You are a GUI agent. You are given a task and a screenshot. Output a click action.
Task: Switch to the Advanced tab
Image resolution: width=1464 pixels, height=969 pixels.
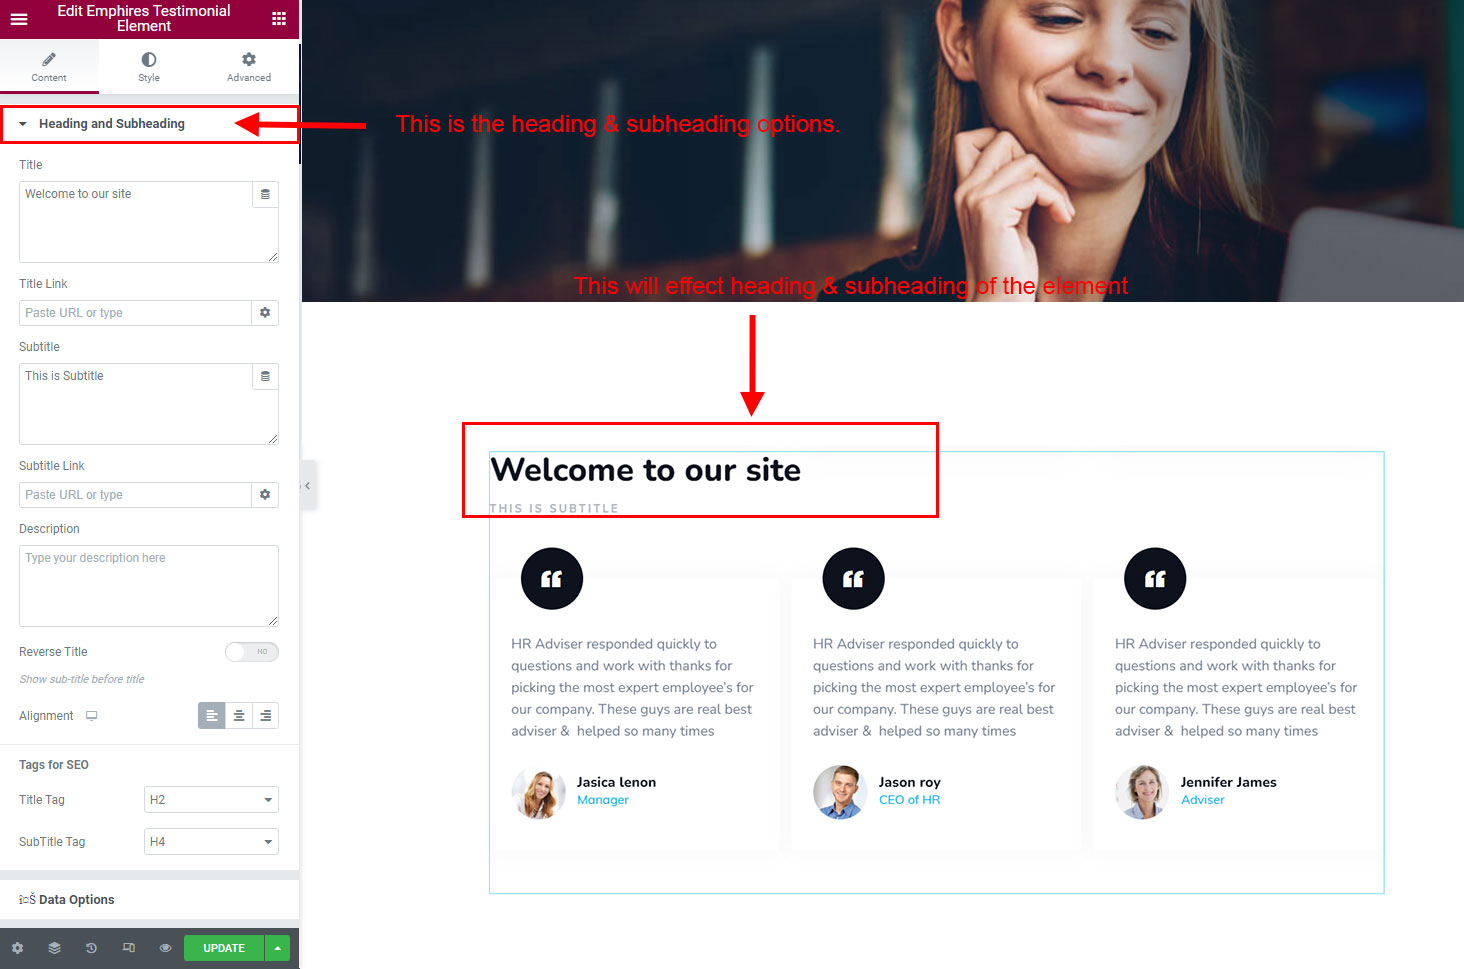249,67
